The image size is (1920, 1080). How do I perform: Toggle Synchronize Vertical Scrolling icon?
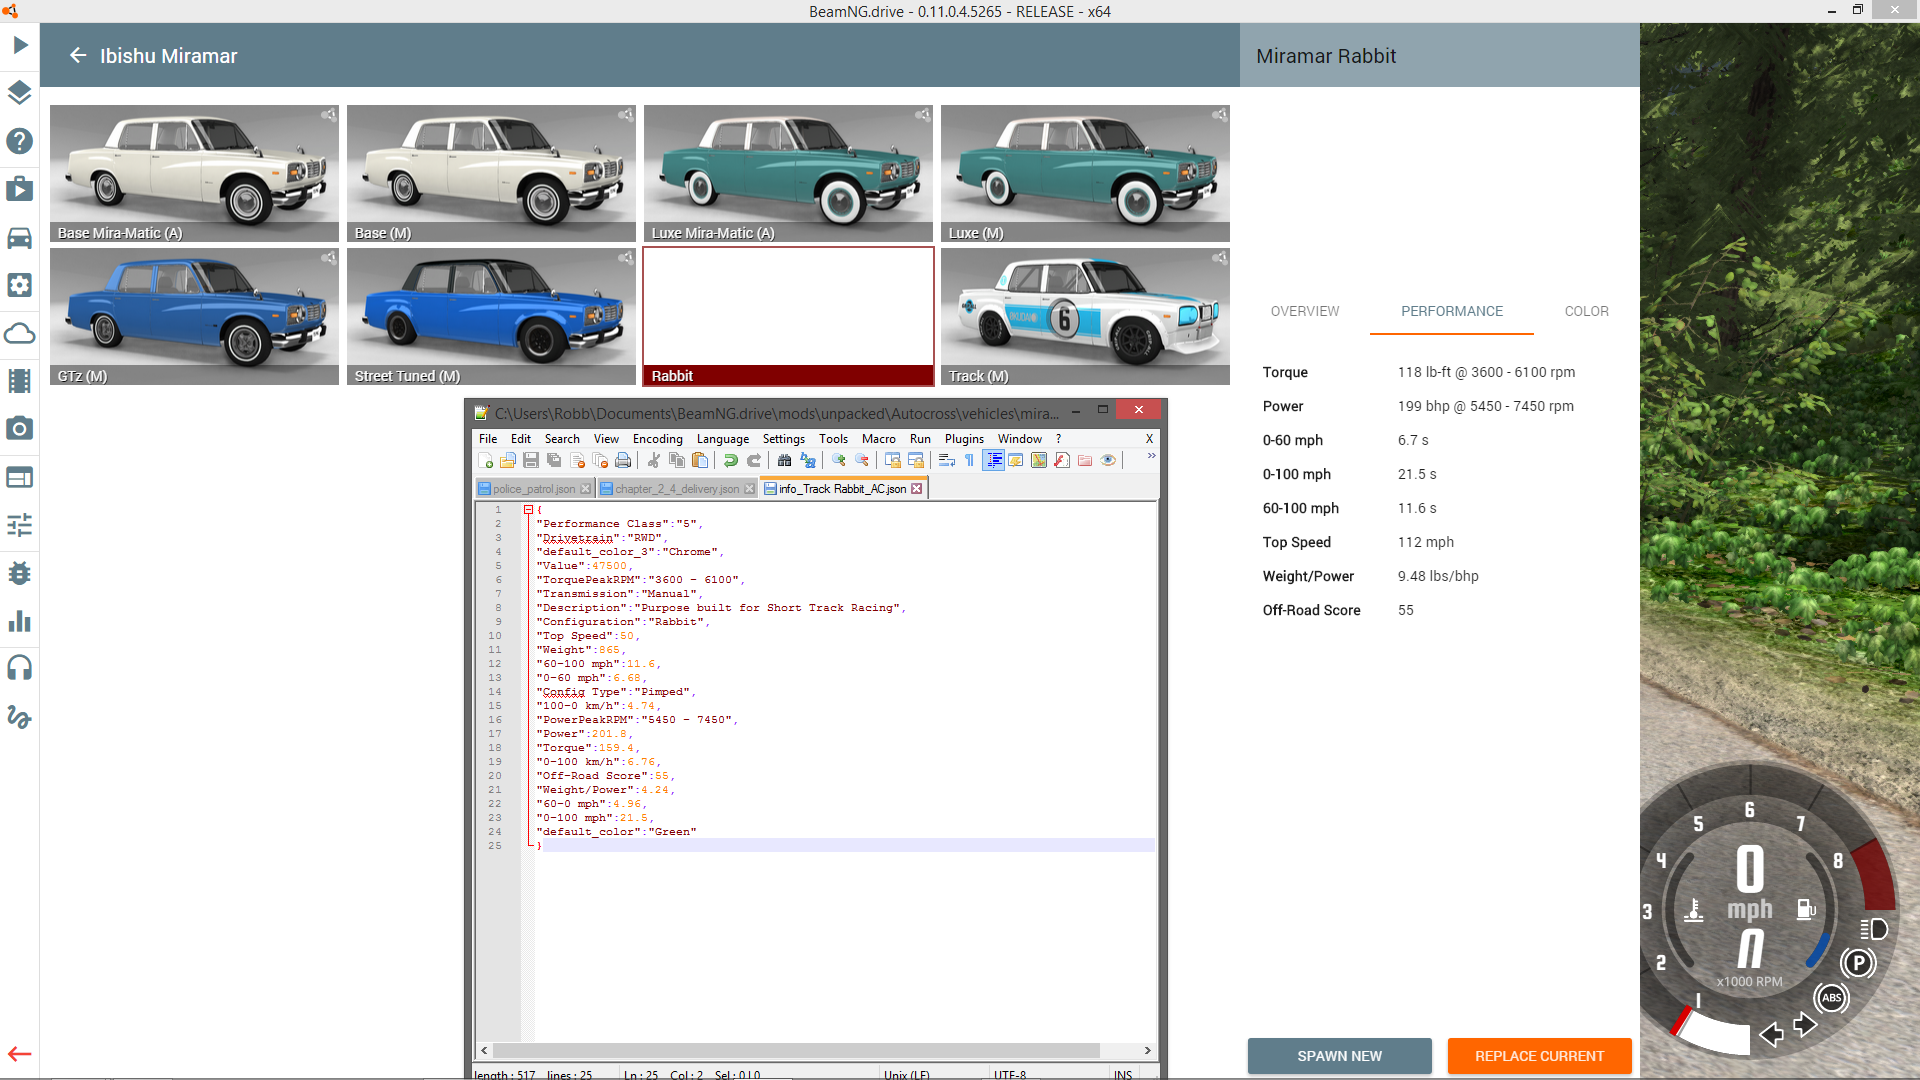click(x=893, y=460)
